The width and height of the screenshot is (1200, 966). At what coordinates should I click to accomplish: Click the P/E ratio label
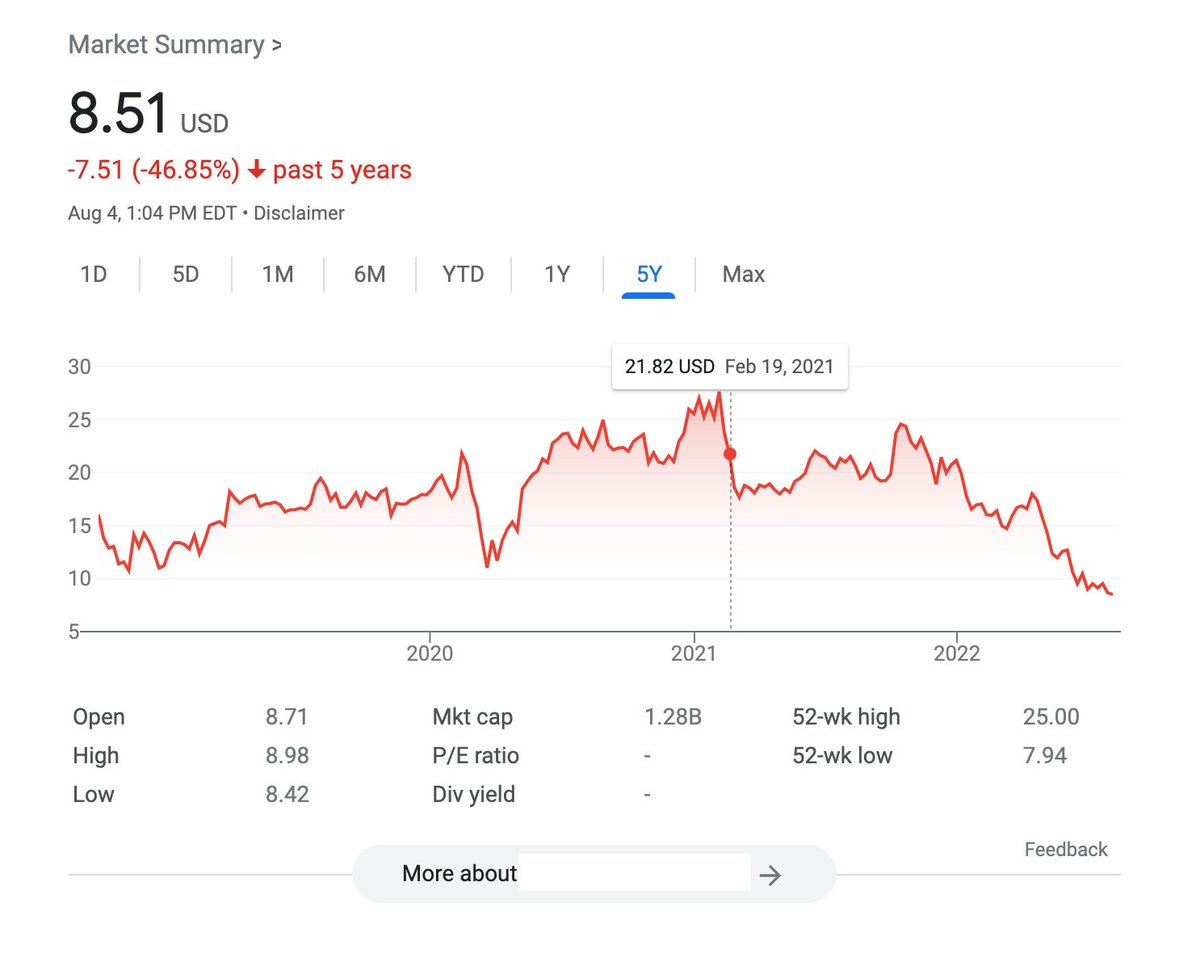click(x=476, y=756)
